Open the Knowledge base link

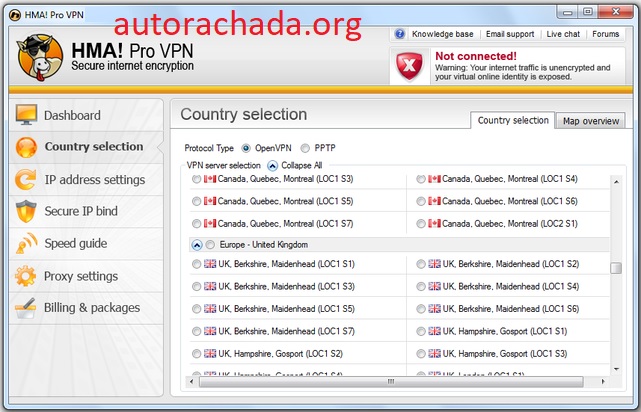pos(442,34)
